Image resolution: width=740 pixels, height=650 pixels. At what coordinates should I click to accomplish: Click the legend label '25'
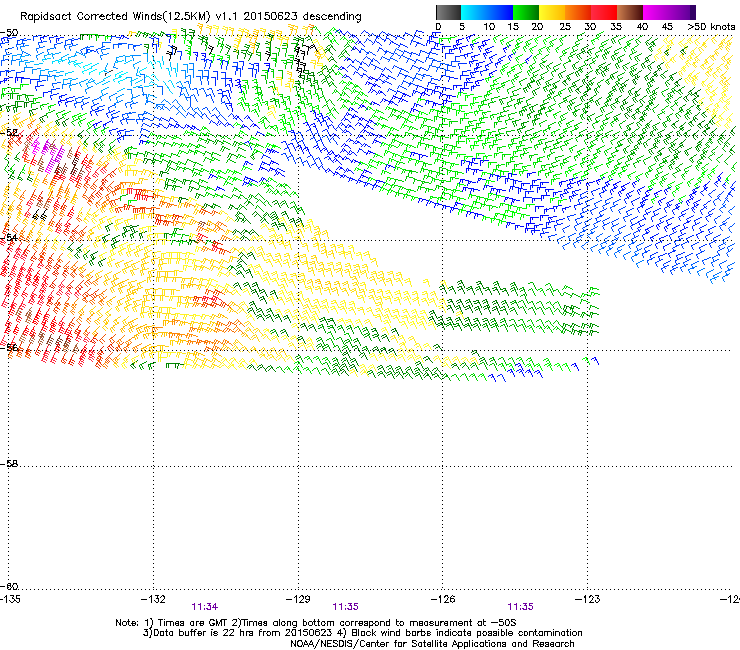pos(564,27)
